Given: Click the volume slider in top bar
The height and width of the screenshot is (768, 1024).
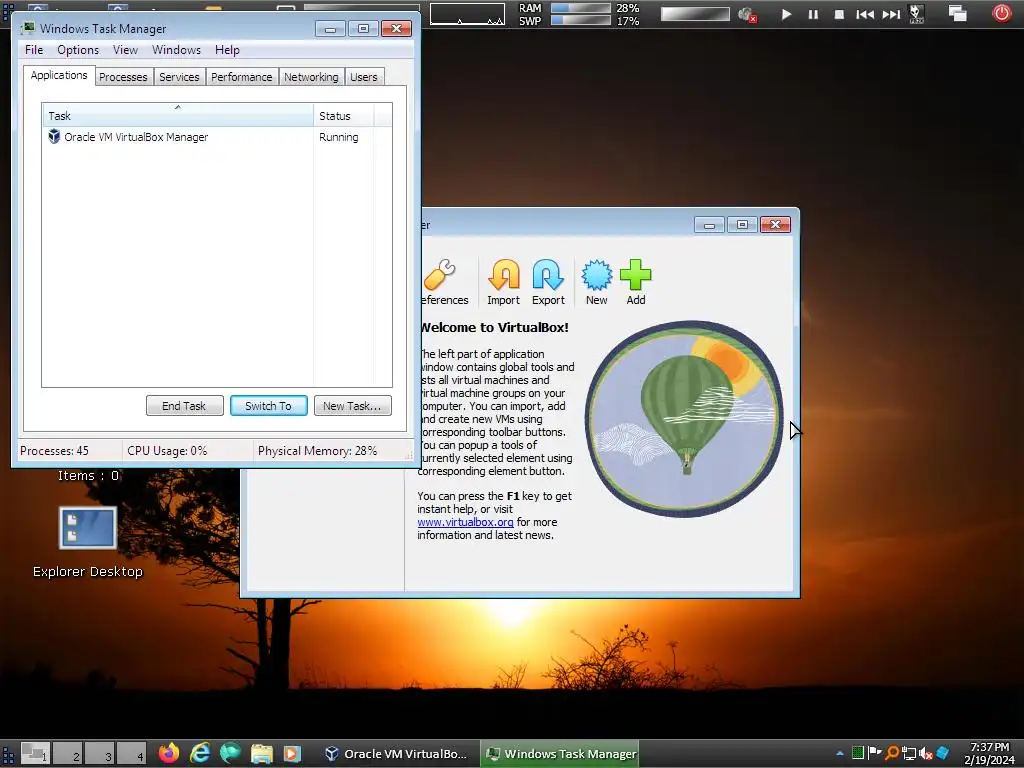Looking at the screenshot, I should point(695,14).
